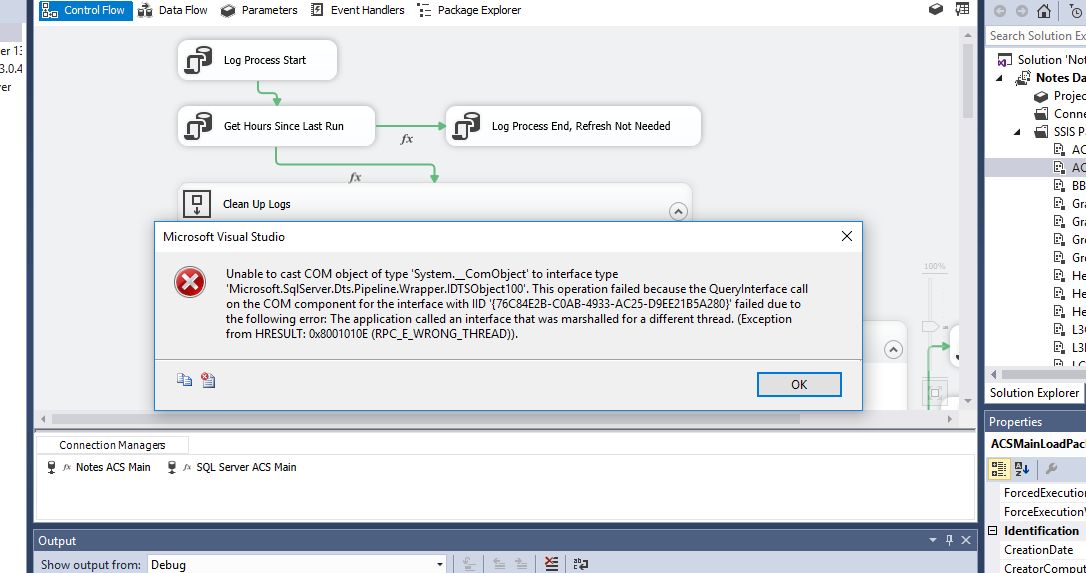Screen dimensions: 1086x573
Task: Click the Connection Managers tab
Action: click(x=112, y=445)
